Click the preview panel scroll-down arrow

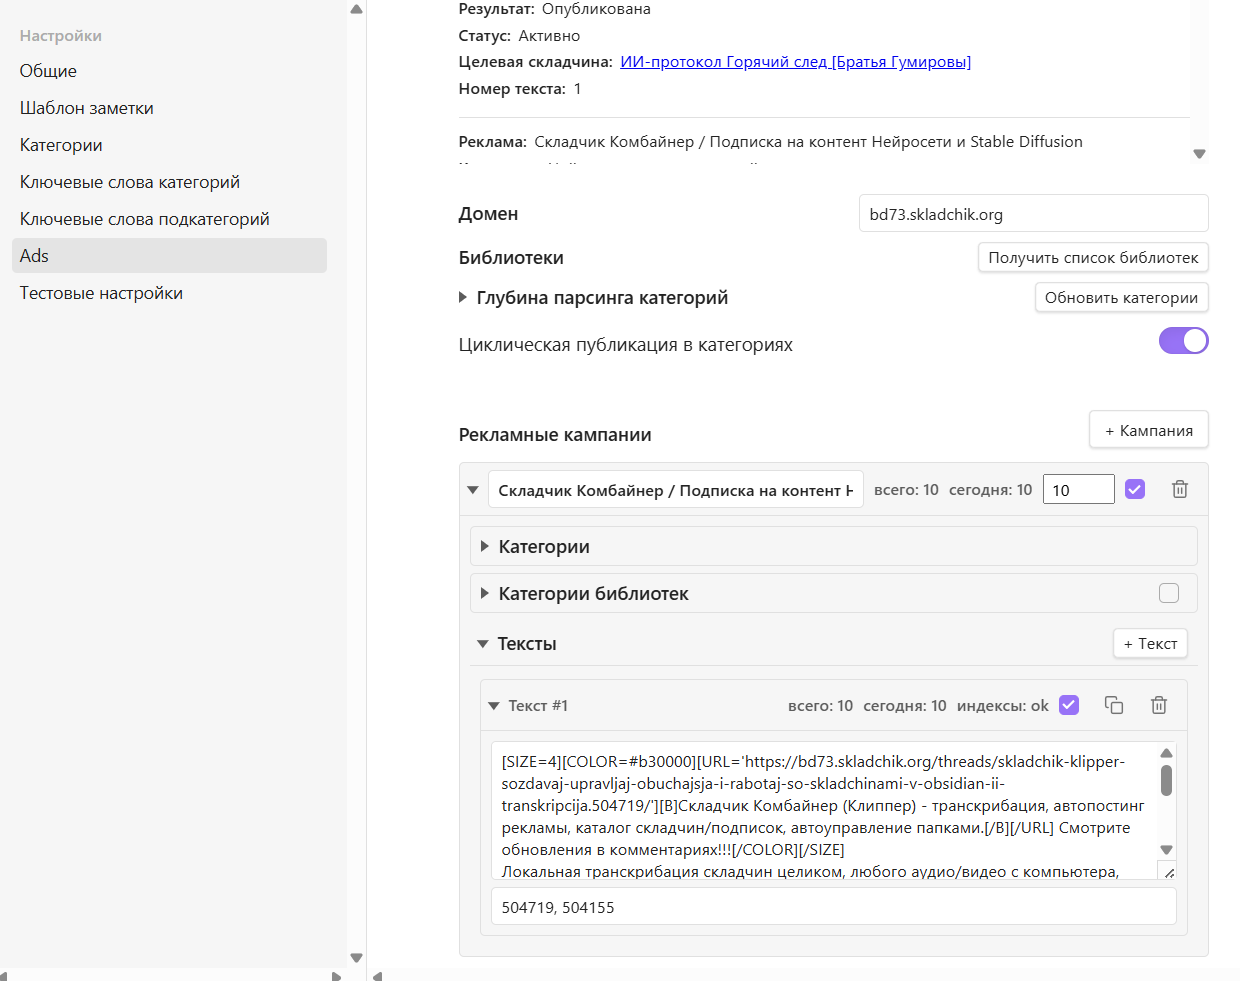(1199, 154)
